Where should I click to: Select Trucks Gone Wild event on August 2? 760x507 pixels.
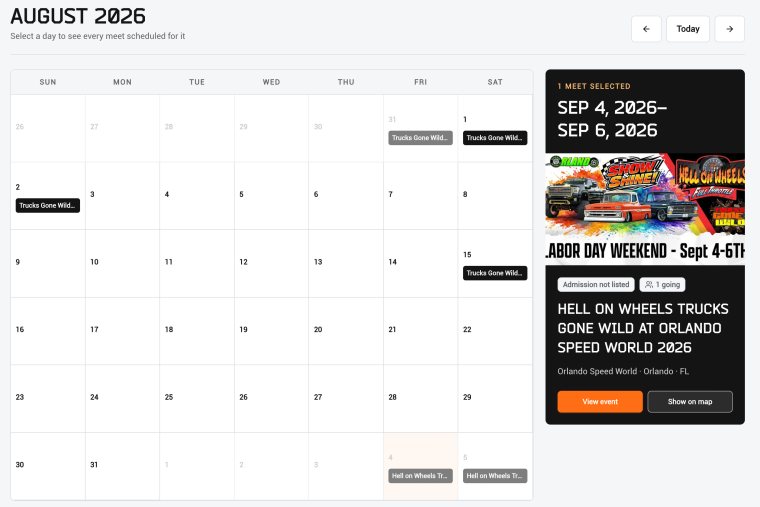[x=48, y=206]
